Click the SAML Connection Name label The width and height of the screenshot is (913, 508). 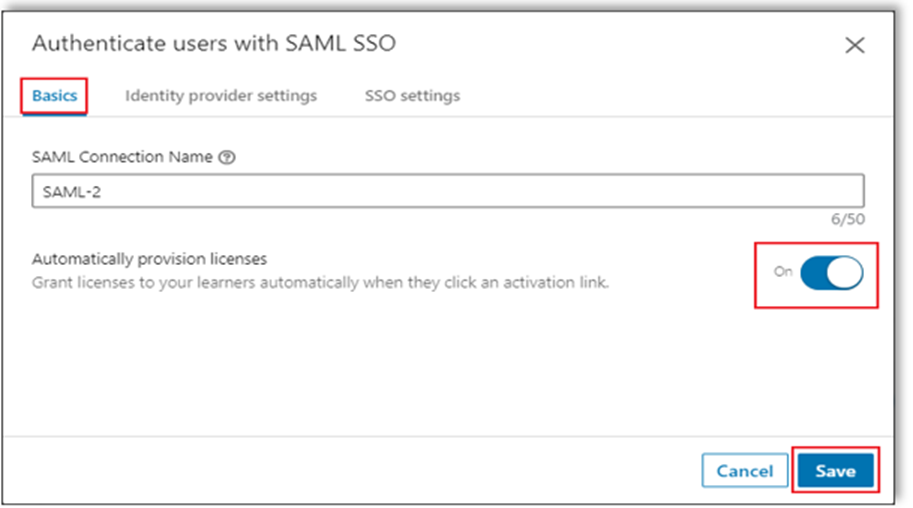(x=122, y=157)
